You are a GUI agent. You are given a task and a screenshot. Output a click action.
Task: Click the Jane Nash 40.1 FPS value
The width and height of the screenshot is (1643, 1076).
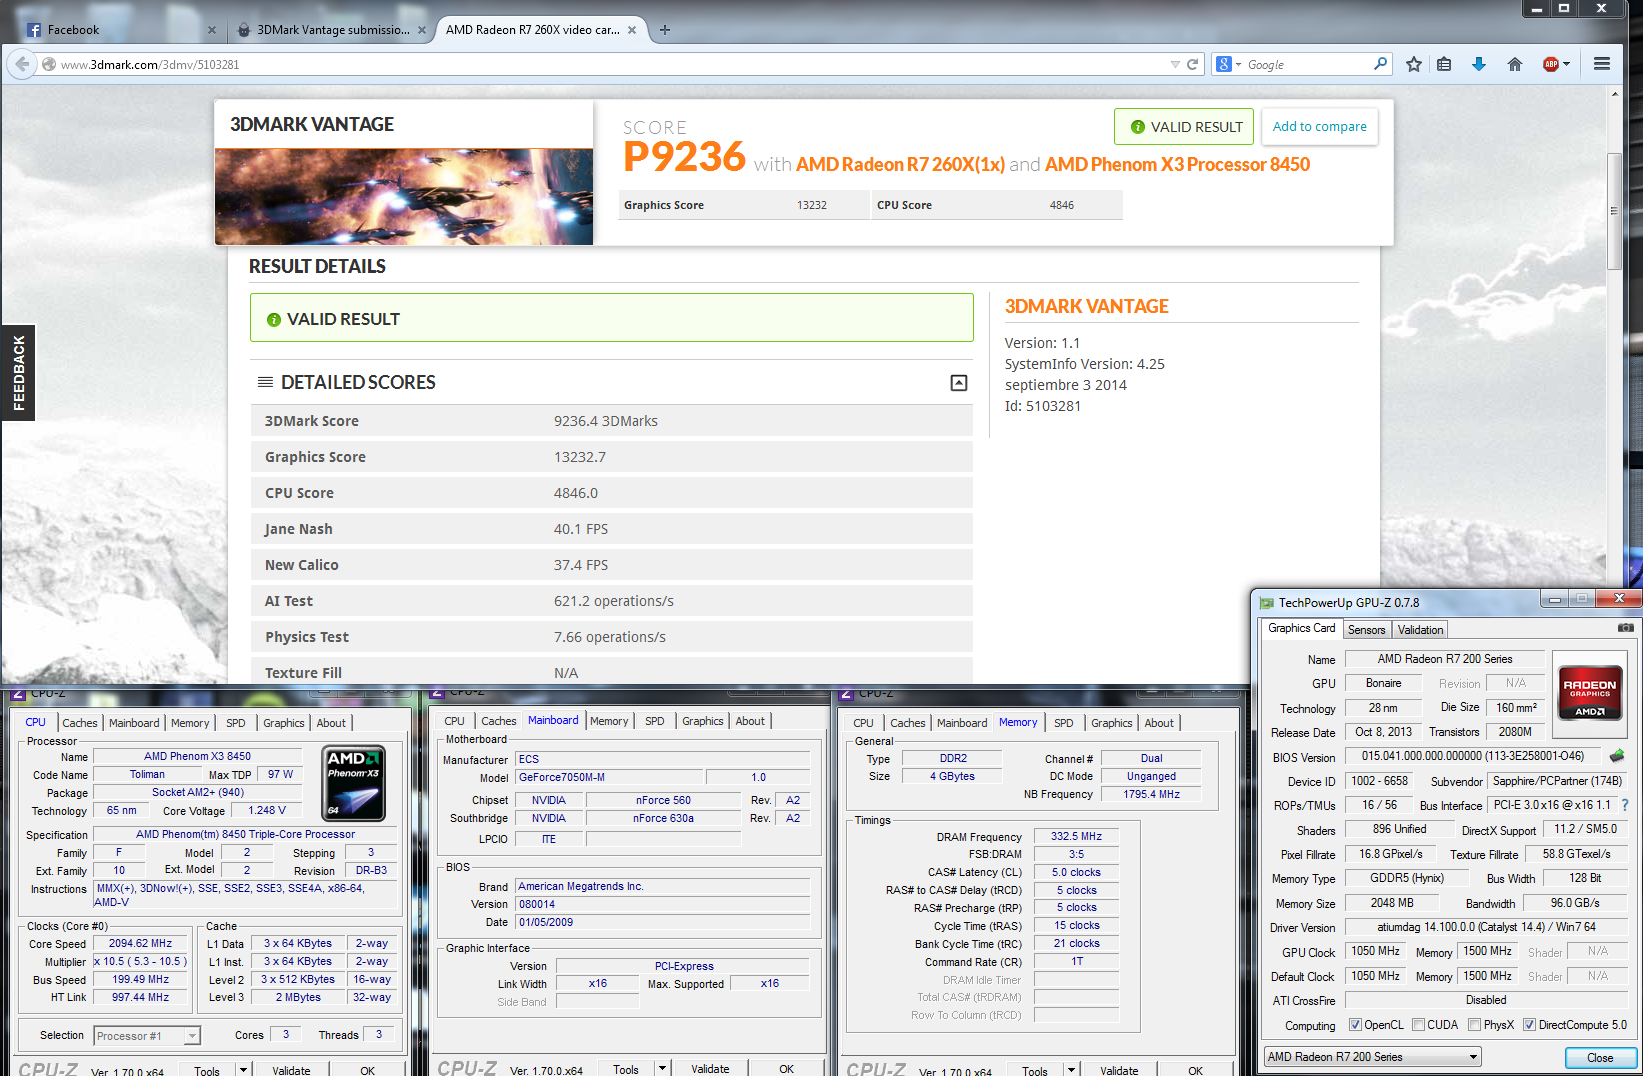point(581,529)
